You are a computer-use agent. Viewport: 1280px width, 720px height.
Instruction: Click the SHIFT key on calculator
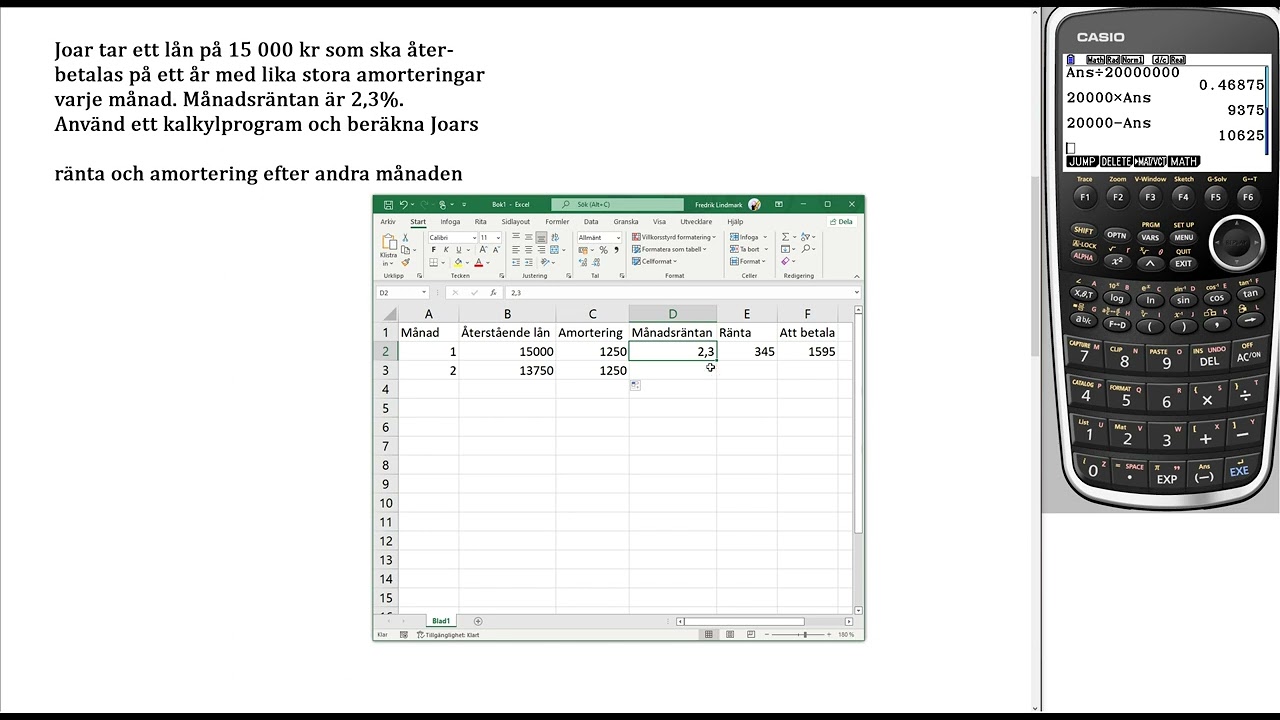click(1084, 230)
